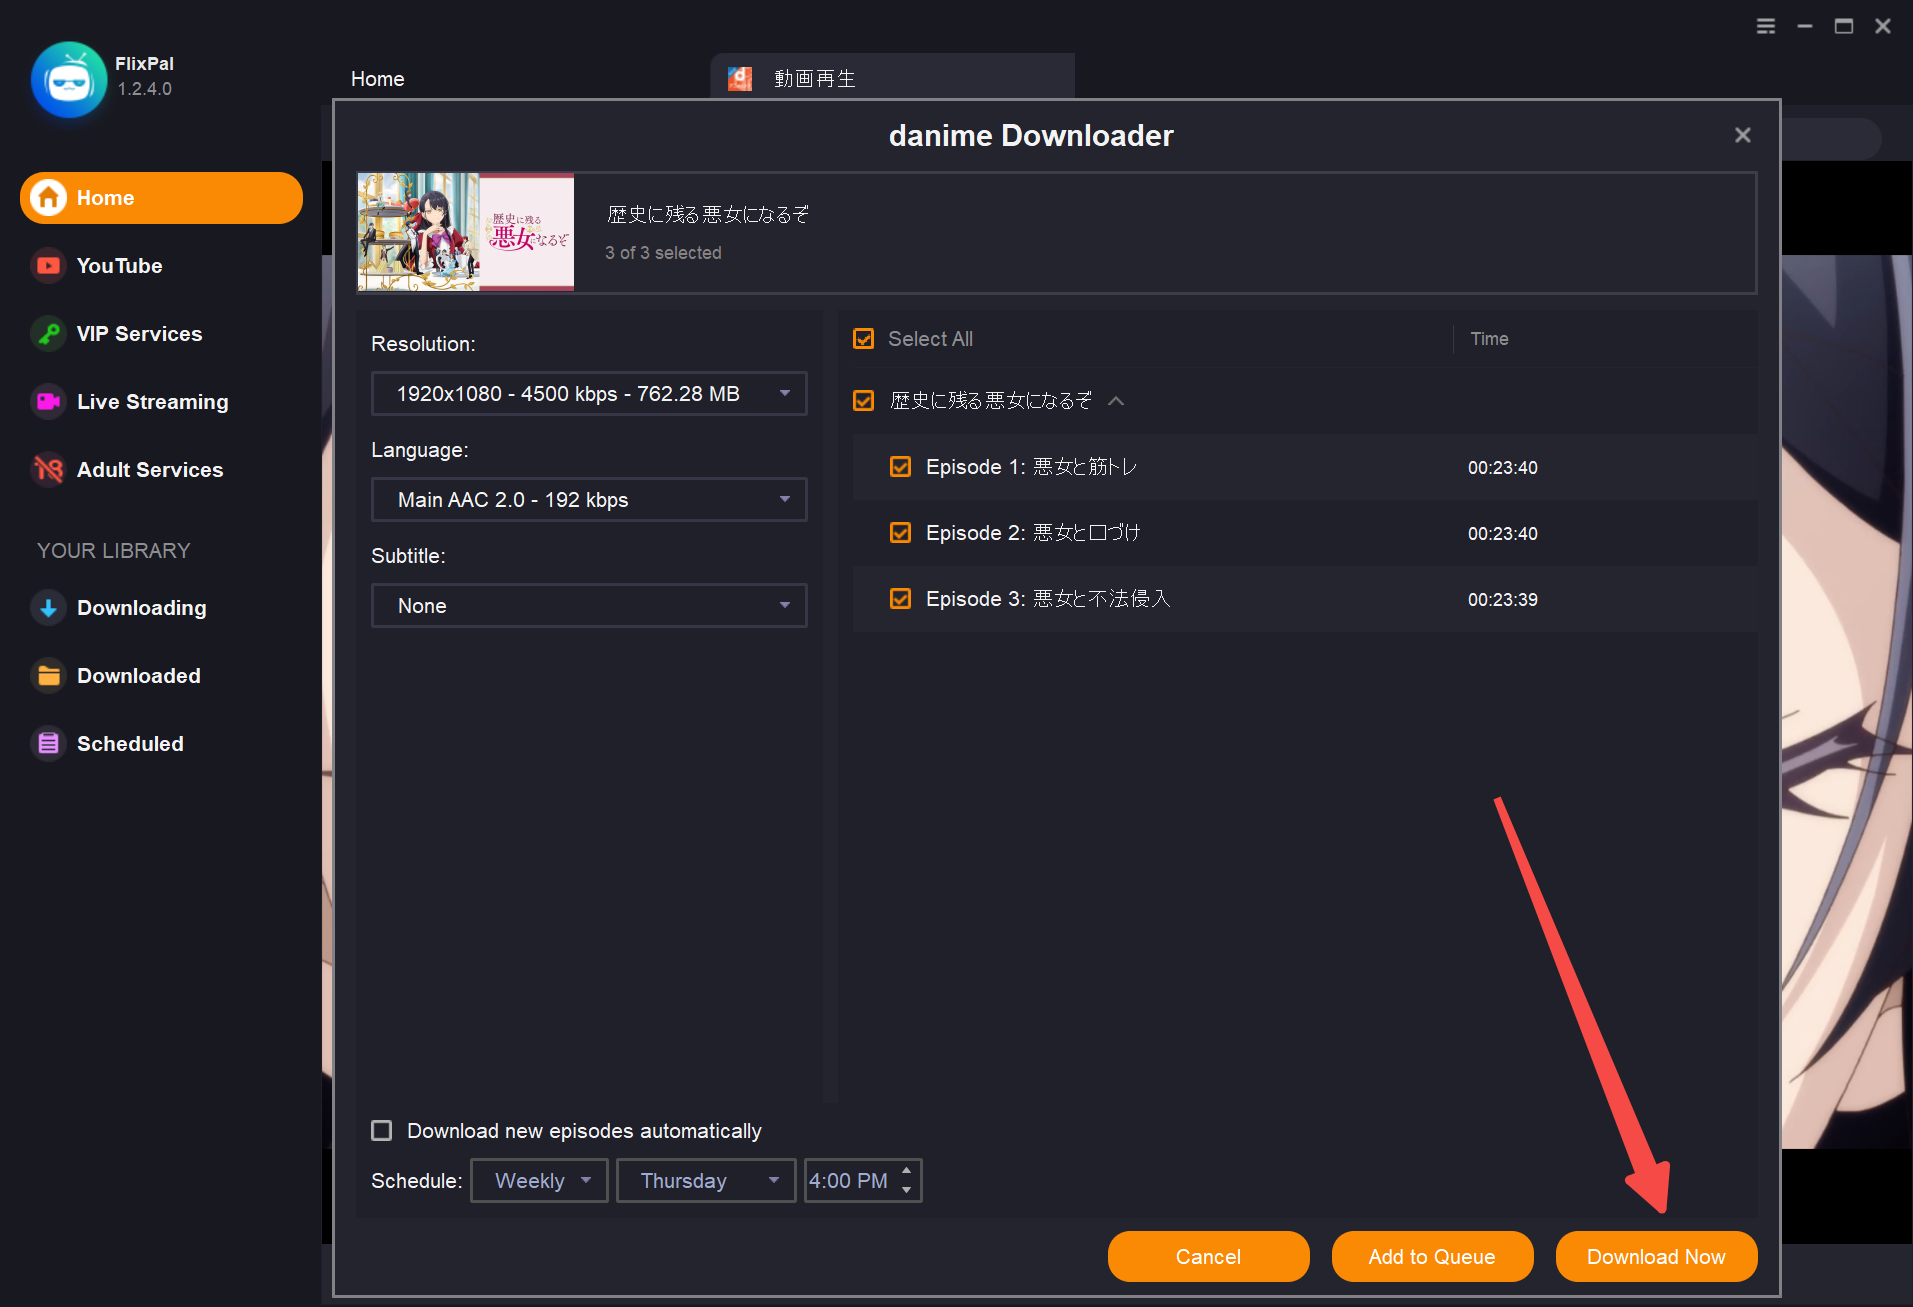Click the Cancel button

[x=1208, y=1257]
